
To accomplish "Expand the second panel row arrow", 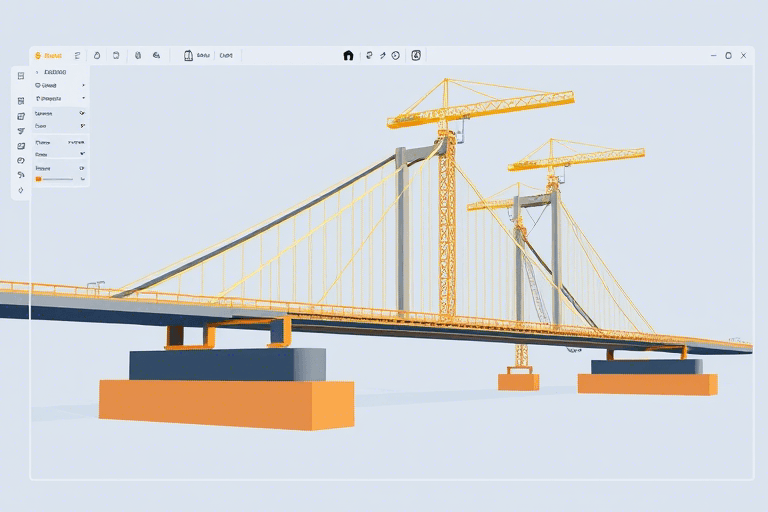I will (x=82, y=86).
